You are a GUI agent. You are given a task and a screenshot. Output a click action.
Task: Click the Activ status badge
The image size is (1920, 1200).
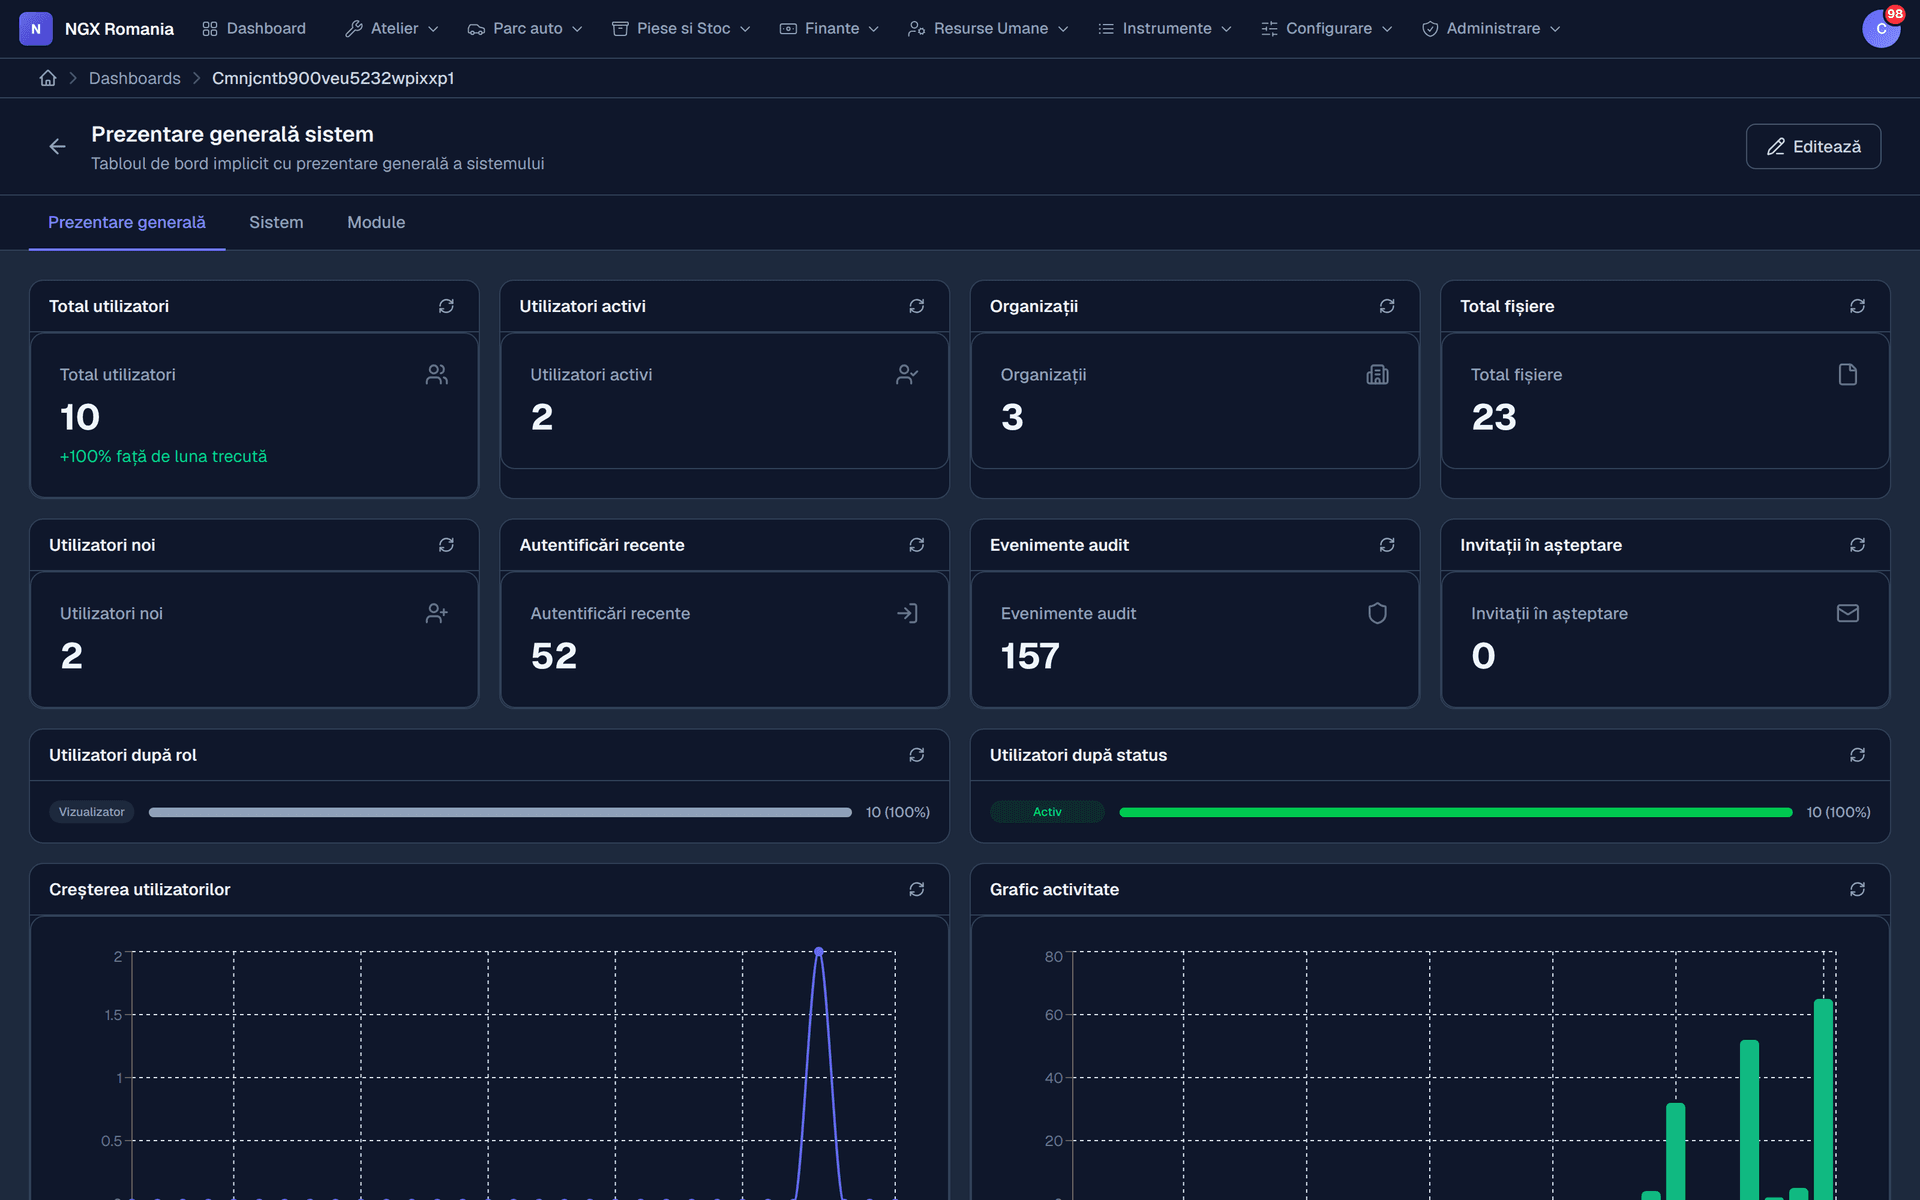[x=1047, y=812]
